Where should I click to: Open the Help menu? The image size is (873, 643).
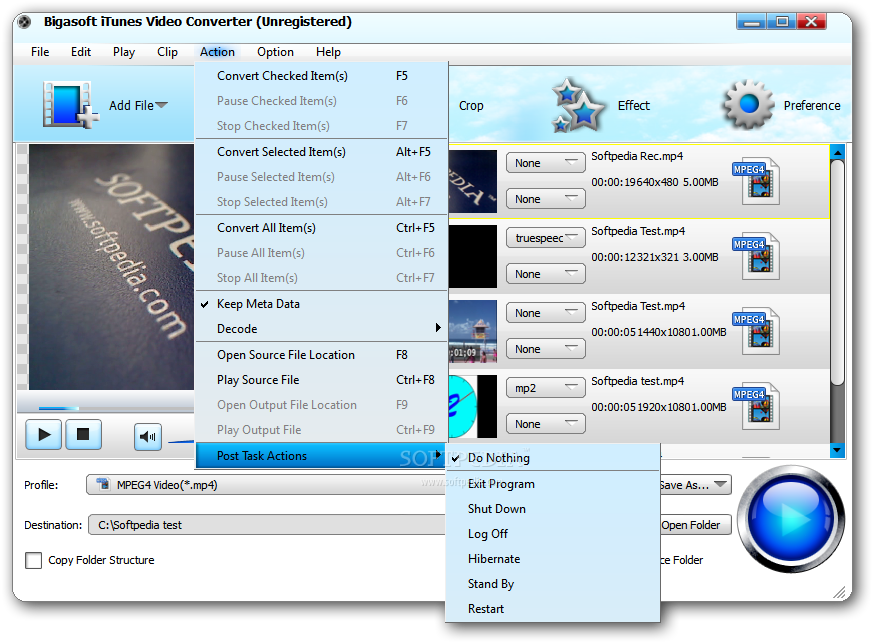point(328,52)
